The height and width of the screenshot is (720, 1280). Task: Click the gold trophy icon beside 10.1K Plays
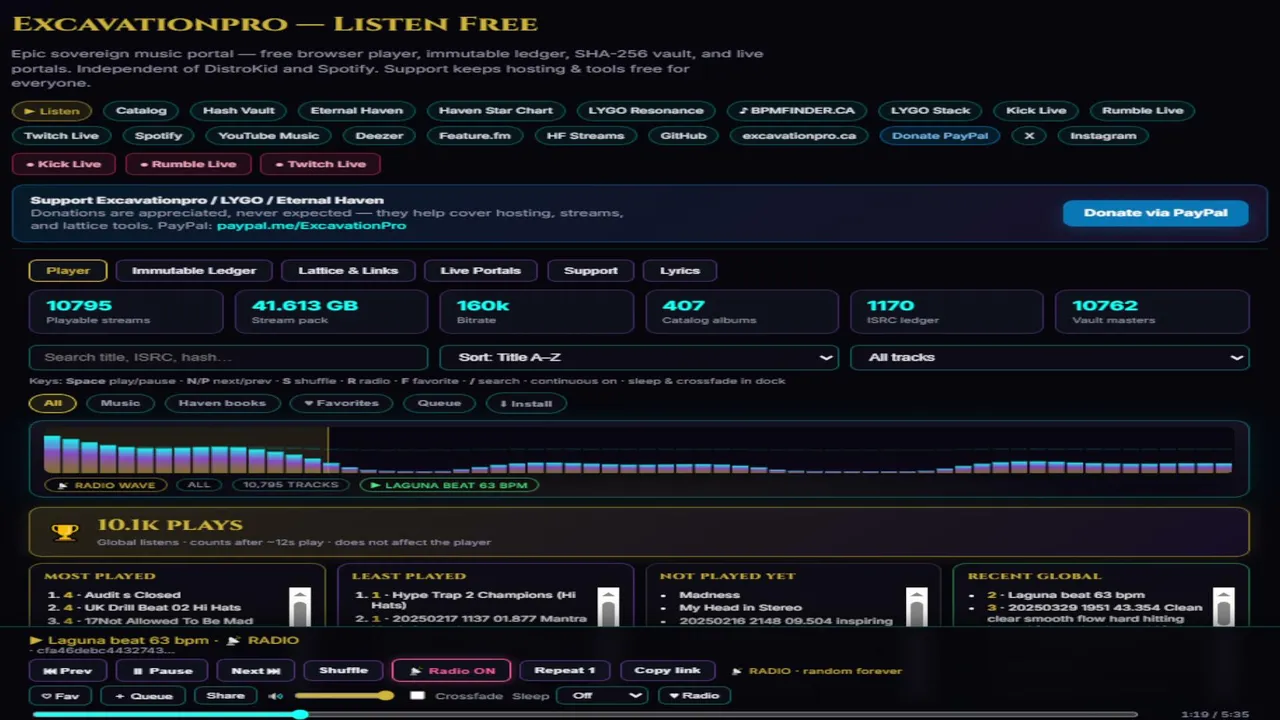click(65, 532)
